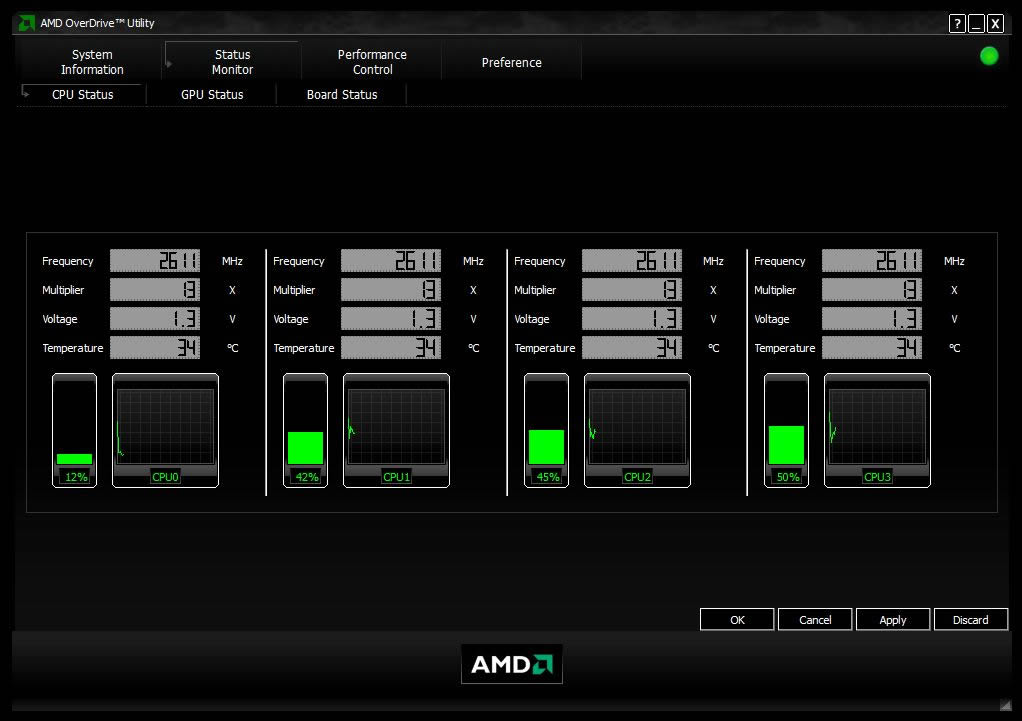Screen dimensions: 1022x721
Task: Click the CPU1 42% usage bar
Action: coord(306,430)
